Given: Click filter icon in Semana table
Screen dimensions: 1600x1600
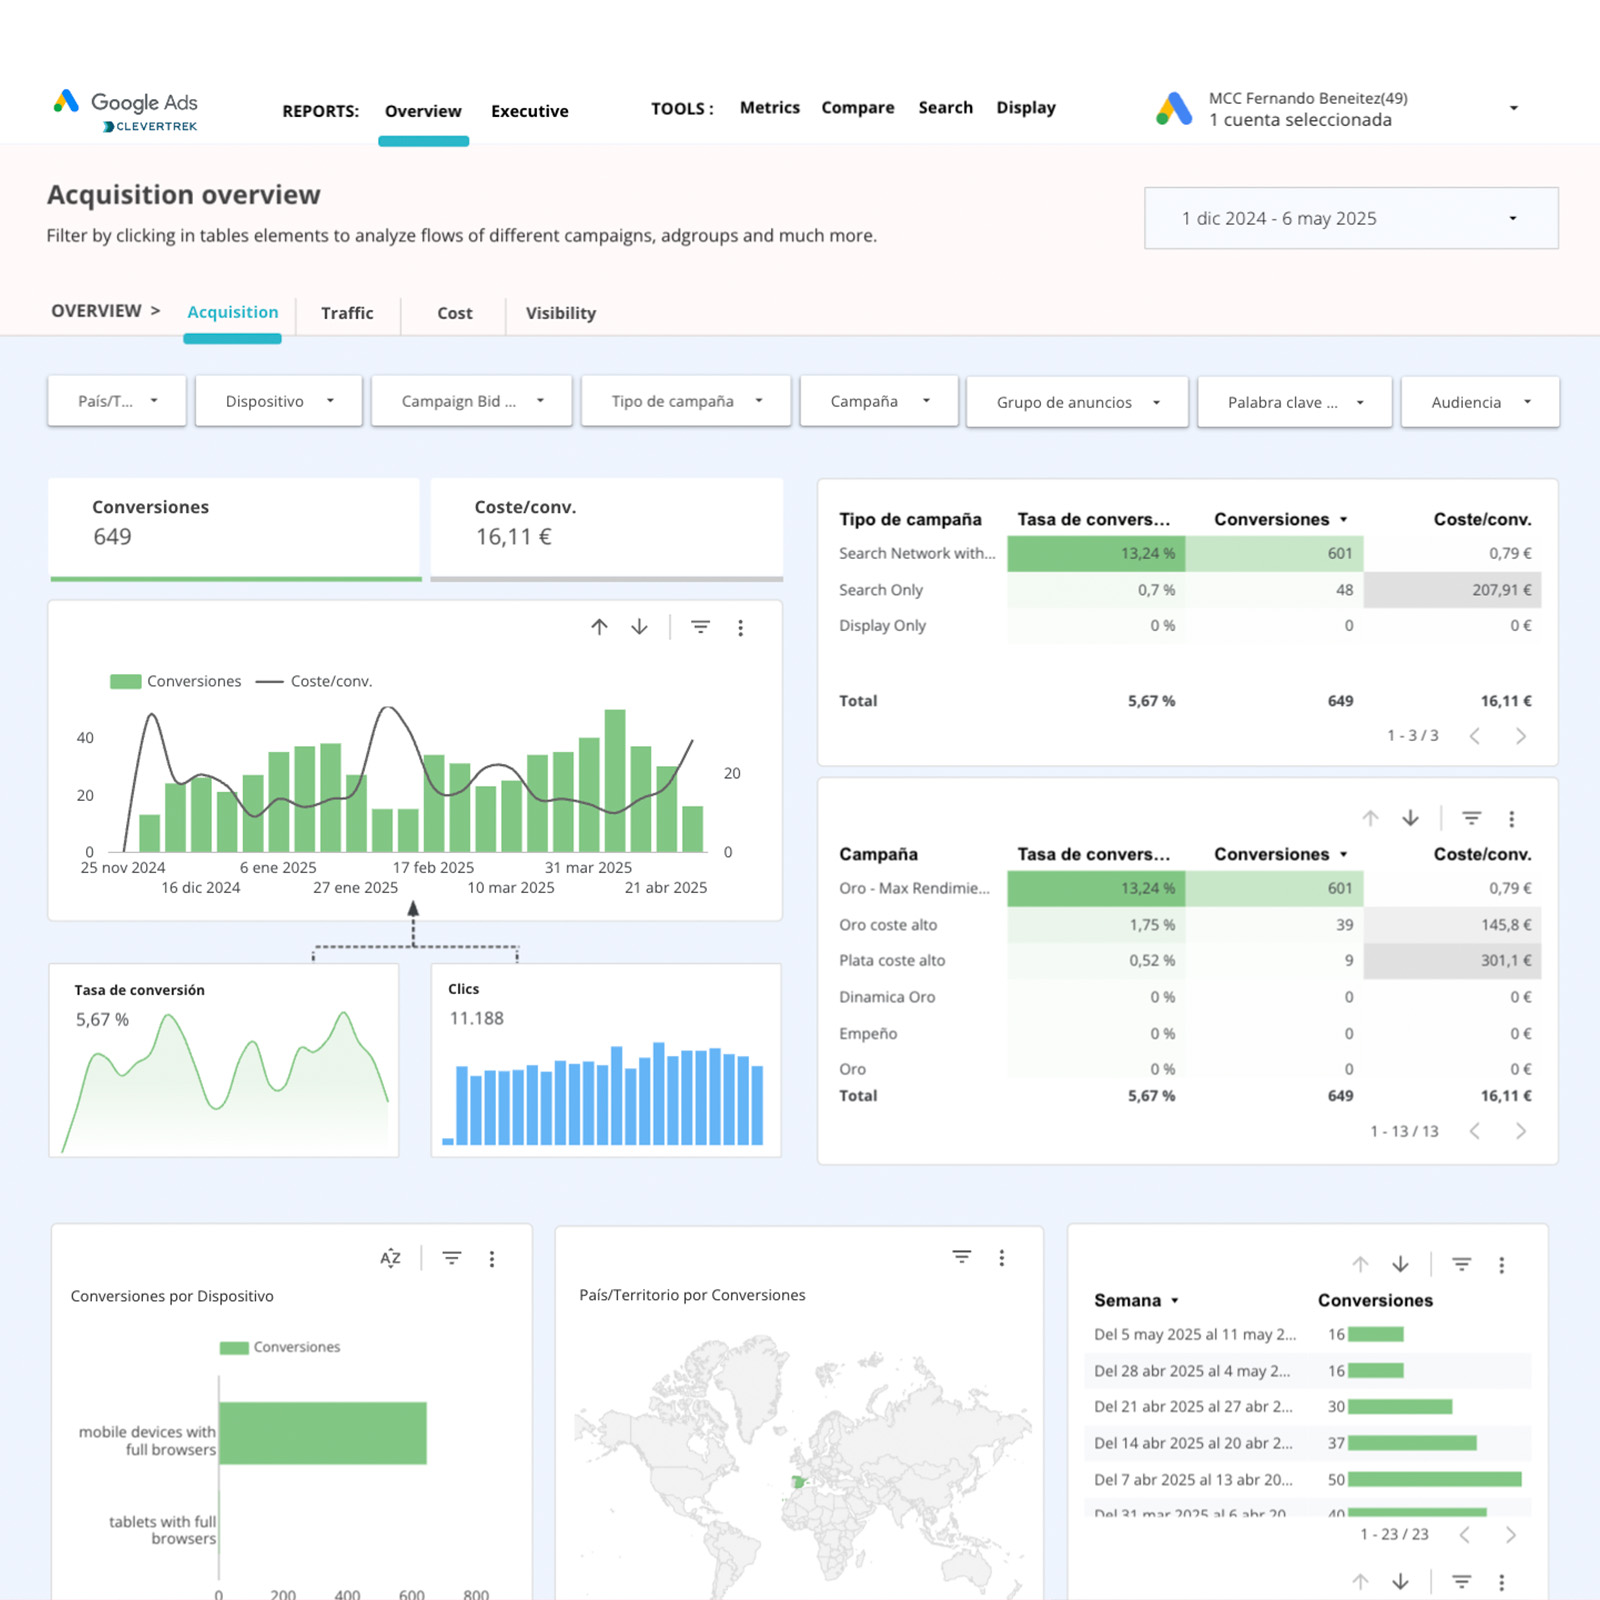Looking at the screenshot, I should (1461, 1265).
